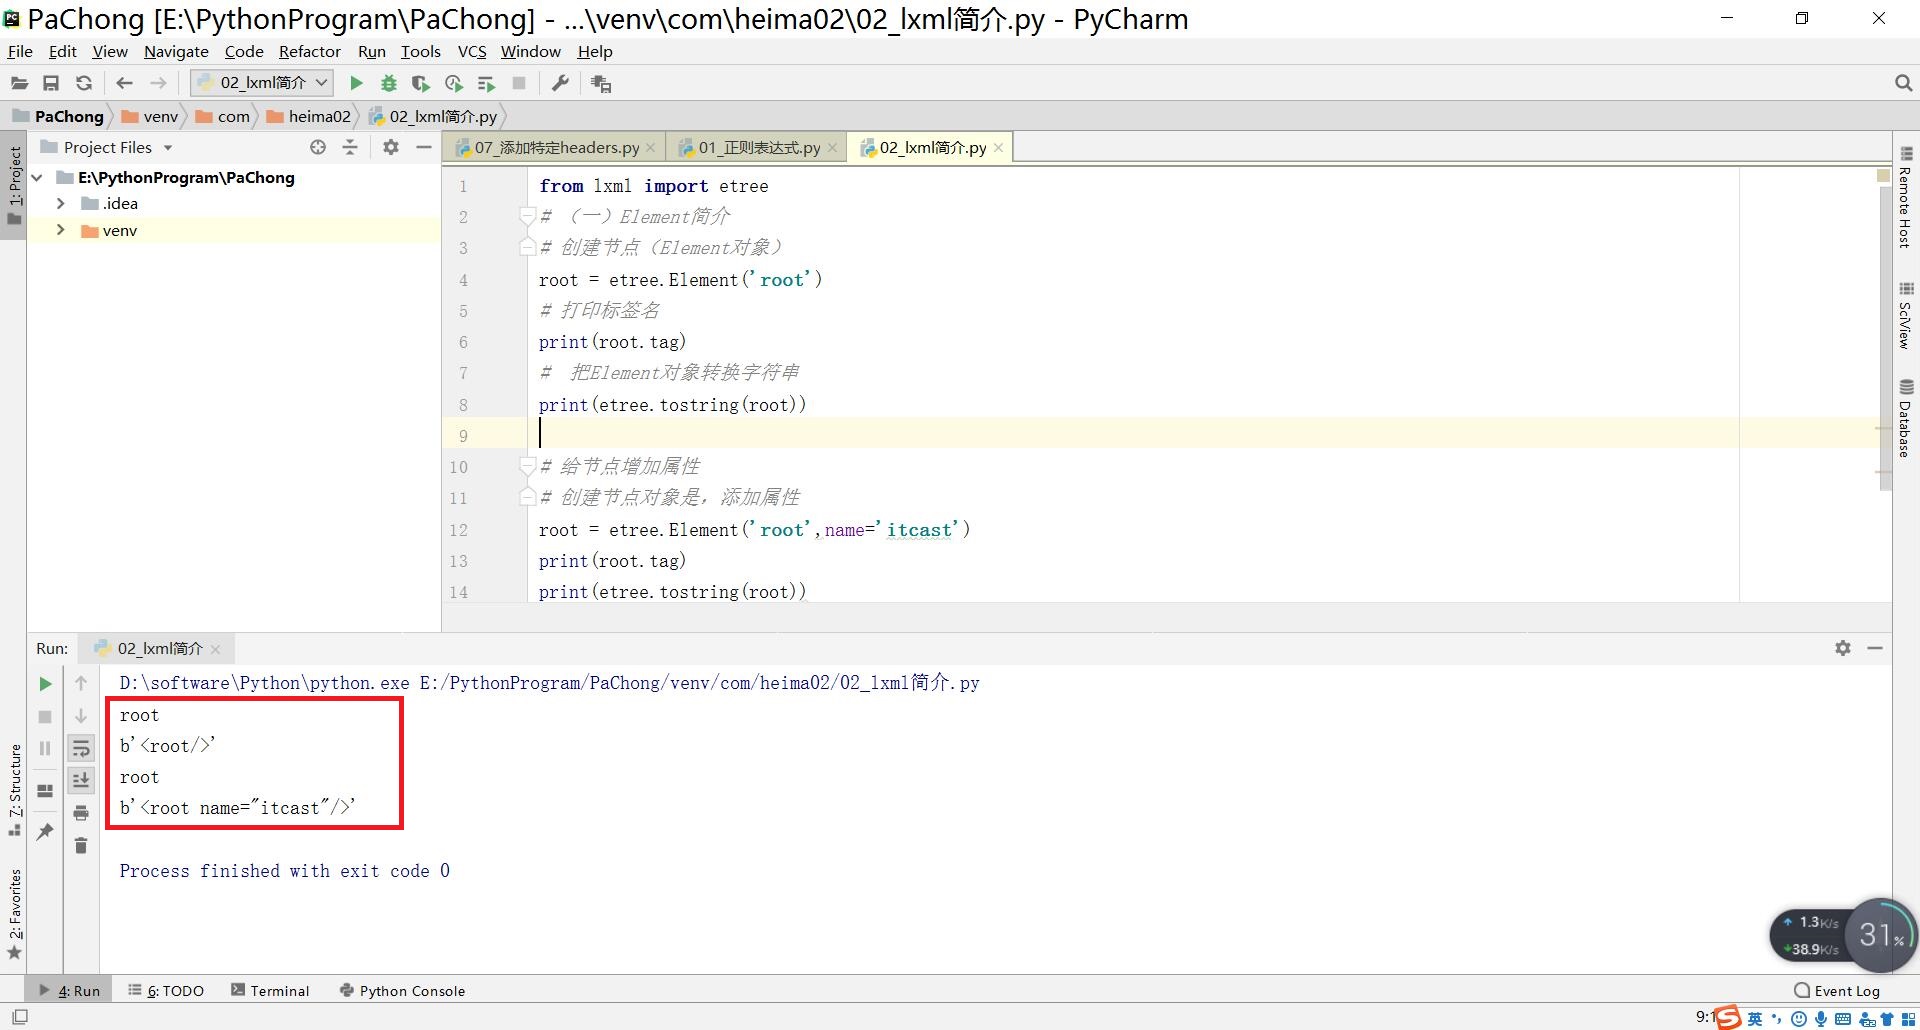The width and height of the screenshot is (1920, 1030).
Task: Locate opened file with the crosshair icon
Action: point(318,147)
